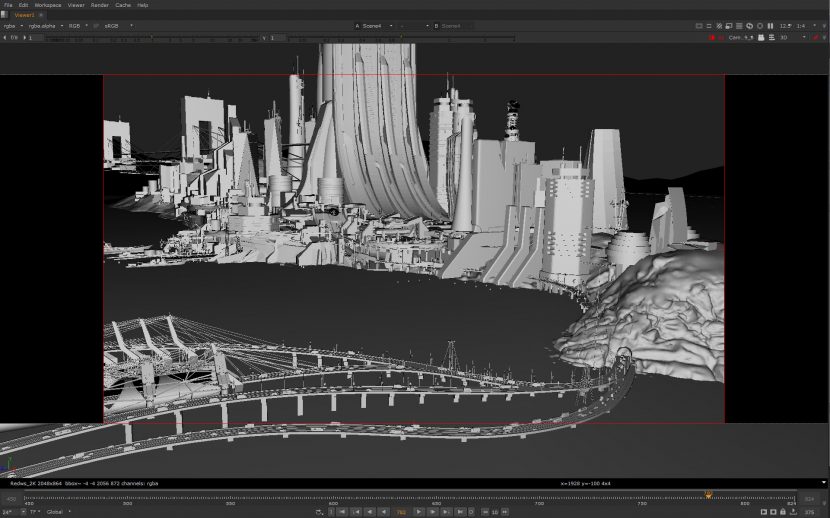The width and height of the screenshot is (830, 518).
Task: Open the 3D view mode dropdown
Action: point(789,37)
